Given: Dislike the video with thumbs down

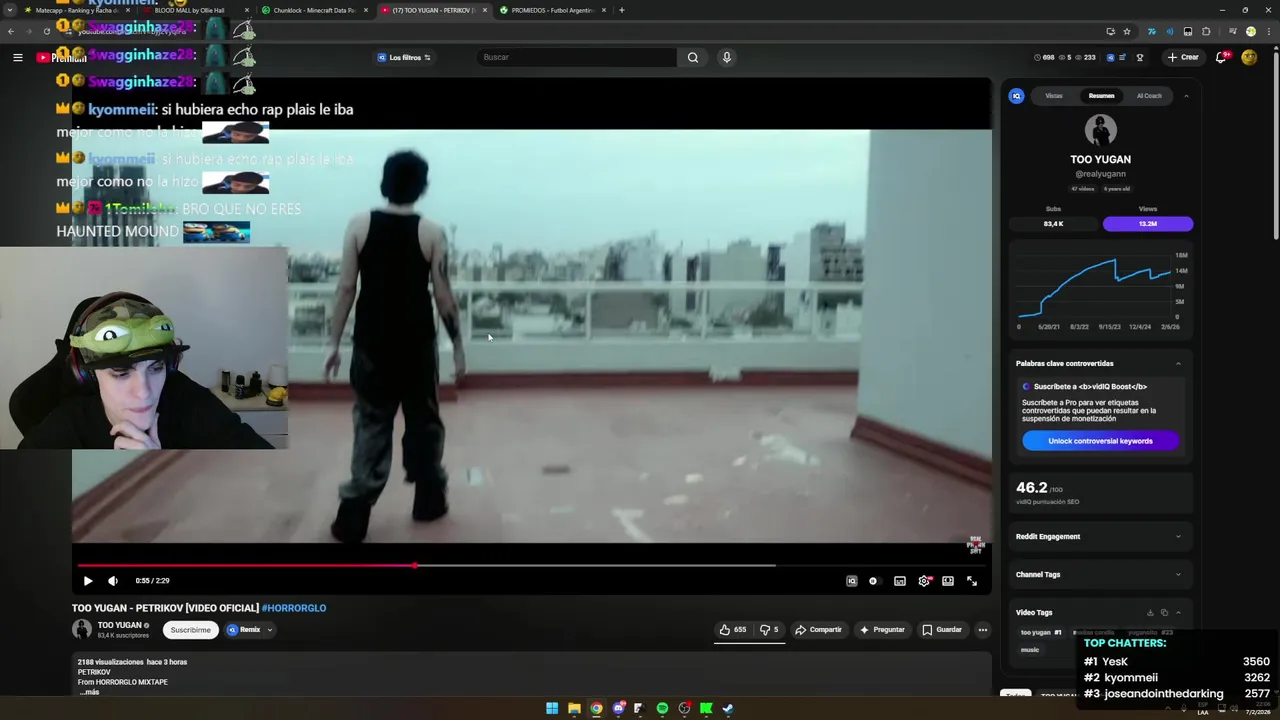Looking at the screenshot, I should coord(769,630).
